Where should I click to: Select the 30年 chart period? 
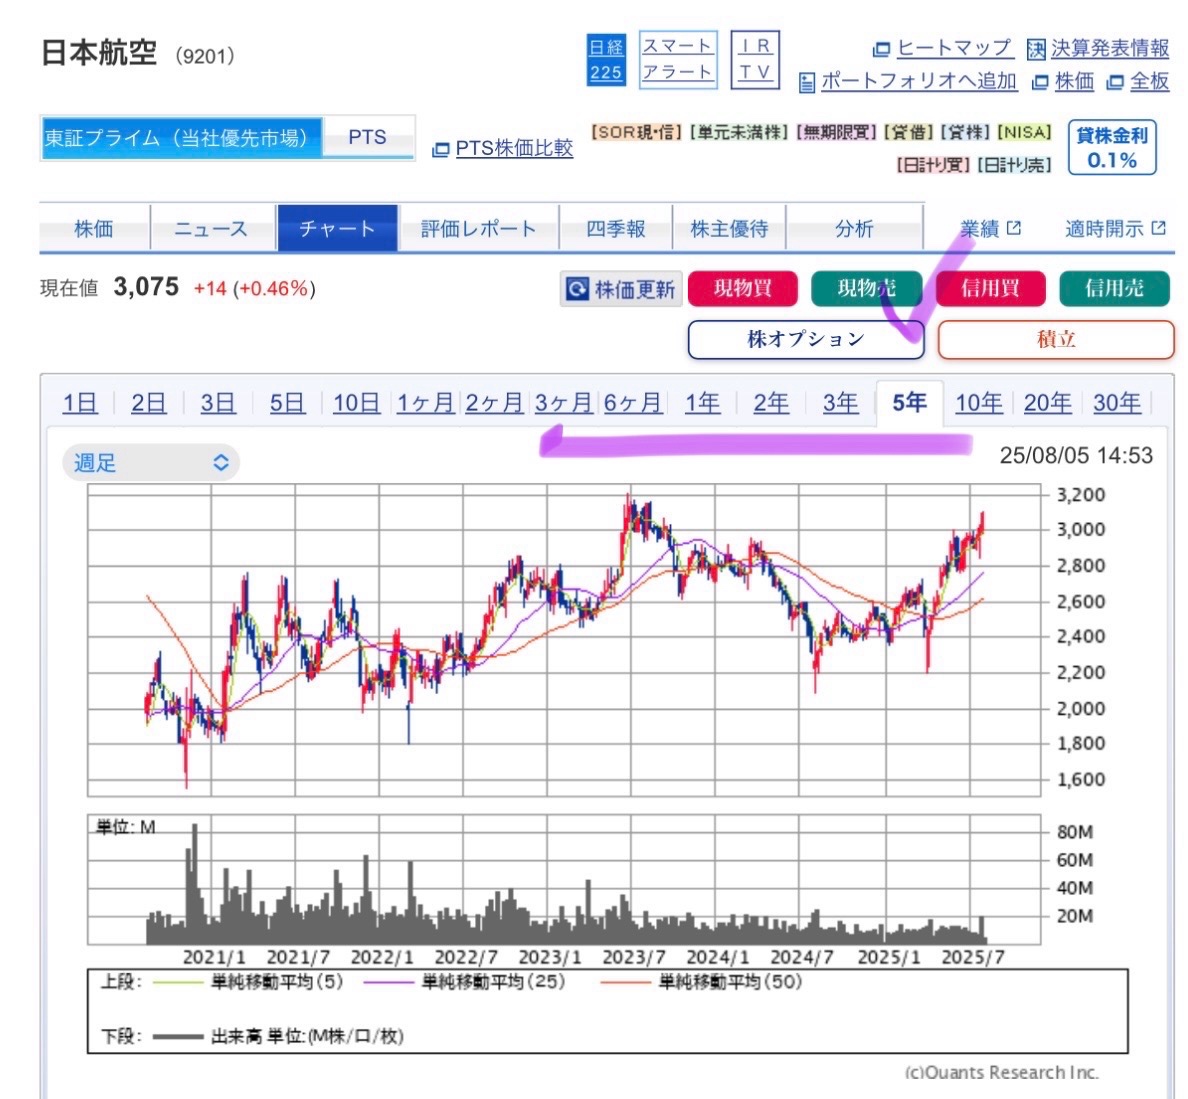pyautogui.click(x=1117, y=403)
